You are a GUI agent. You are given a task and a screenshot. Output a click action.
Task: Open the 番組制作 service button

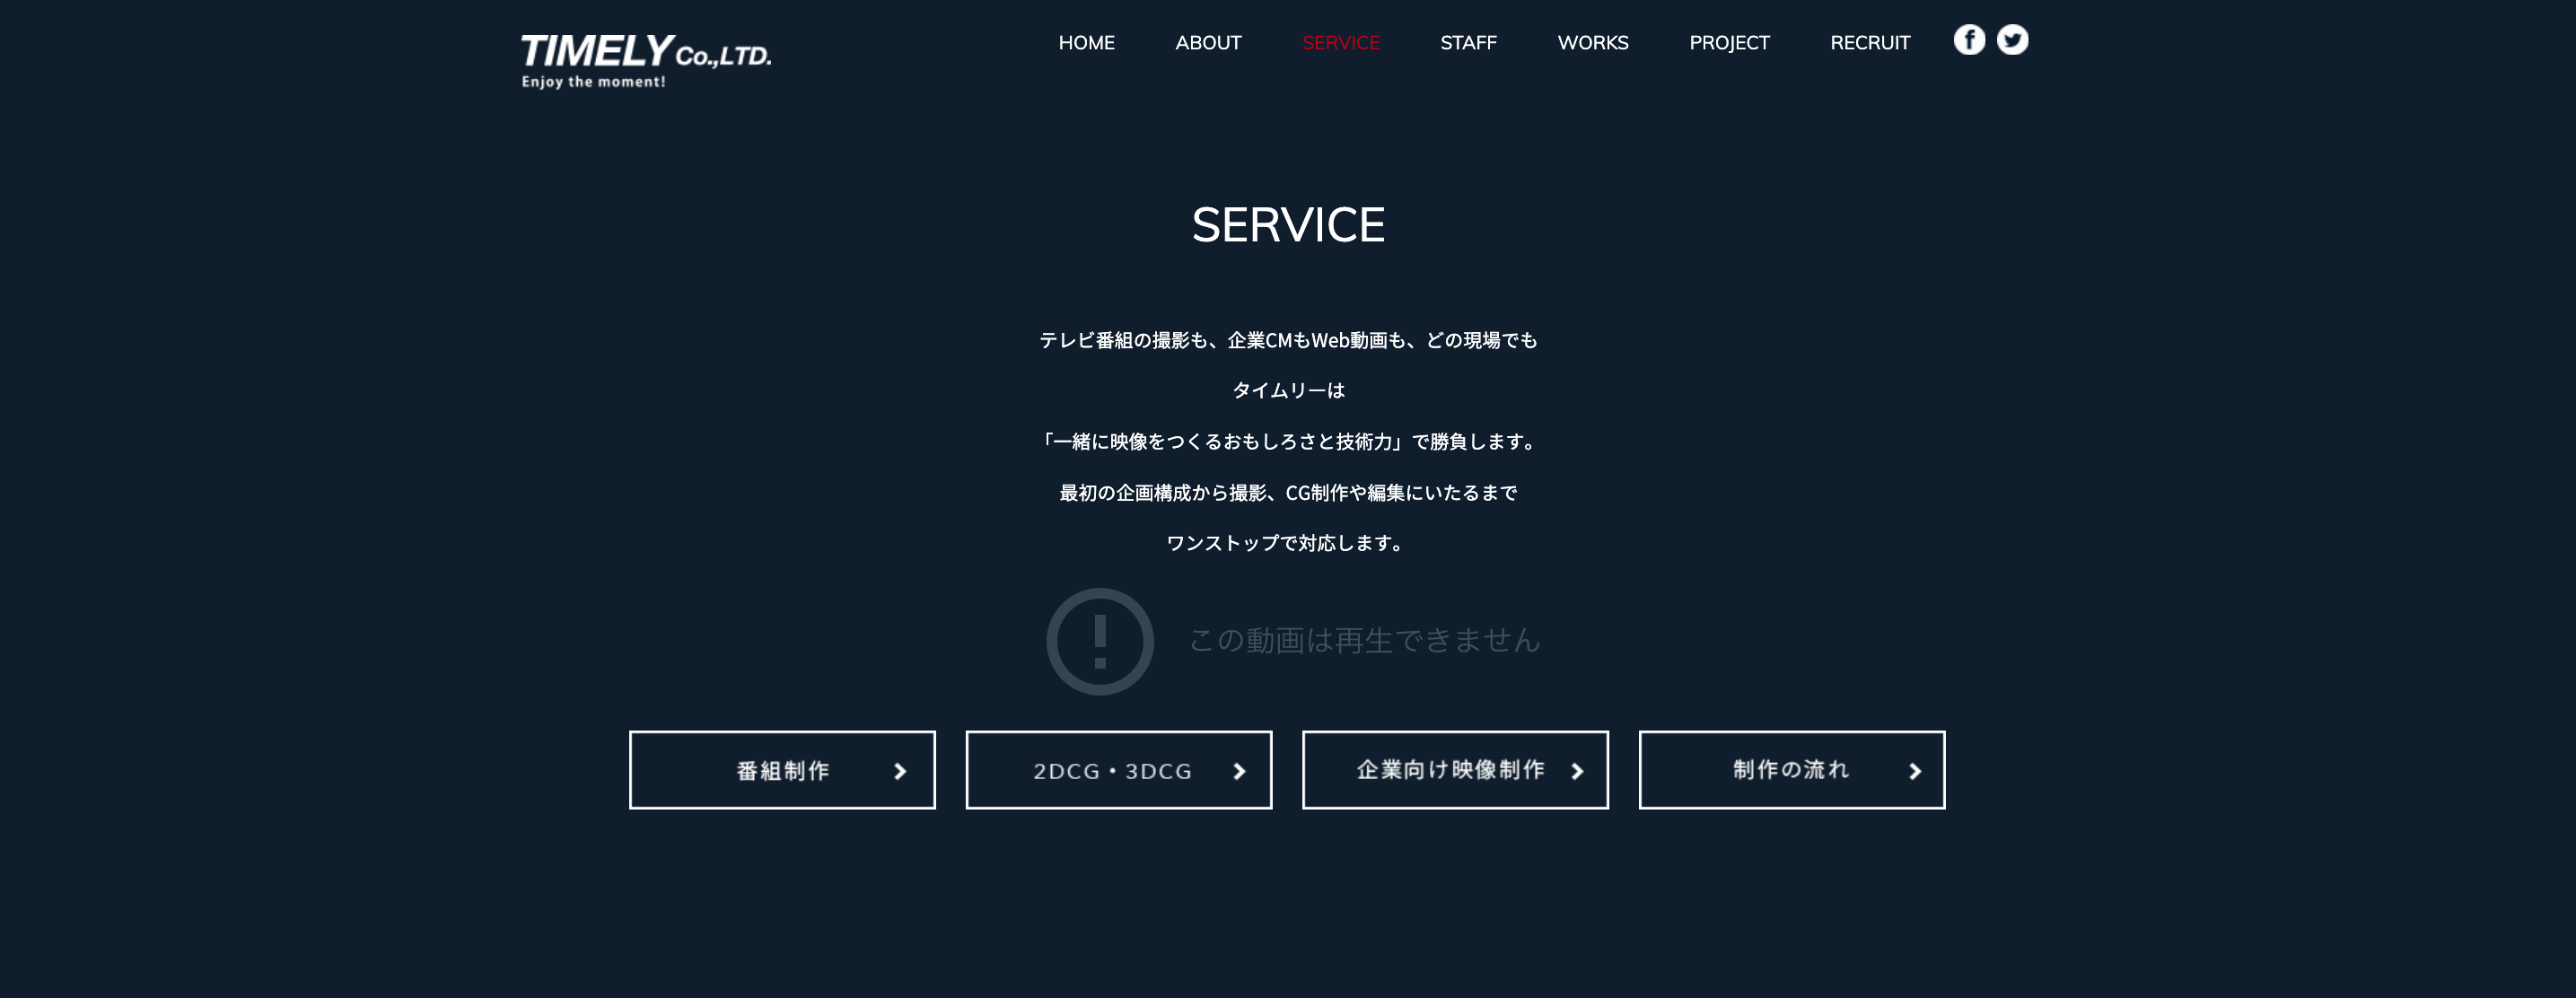pos(782,770)
